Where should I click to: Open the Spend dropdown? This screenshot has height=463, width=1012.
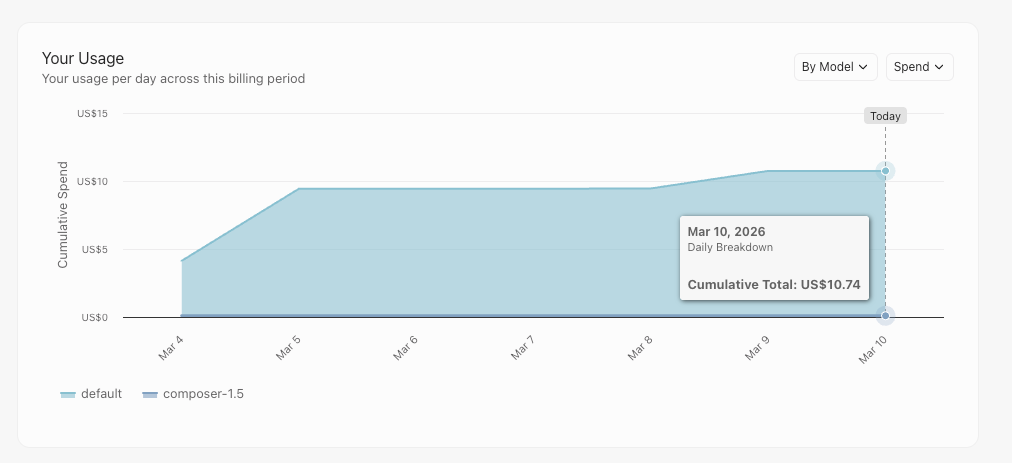(x=919, y=67)
